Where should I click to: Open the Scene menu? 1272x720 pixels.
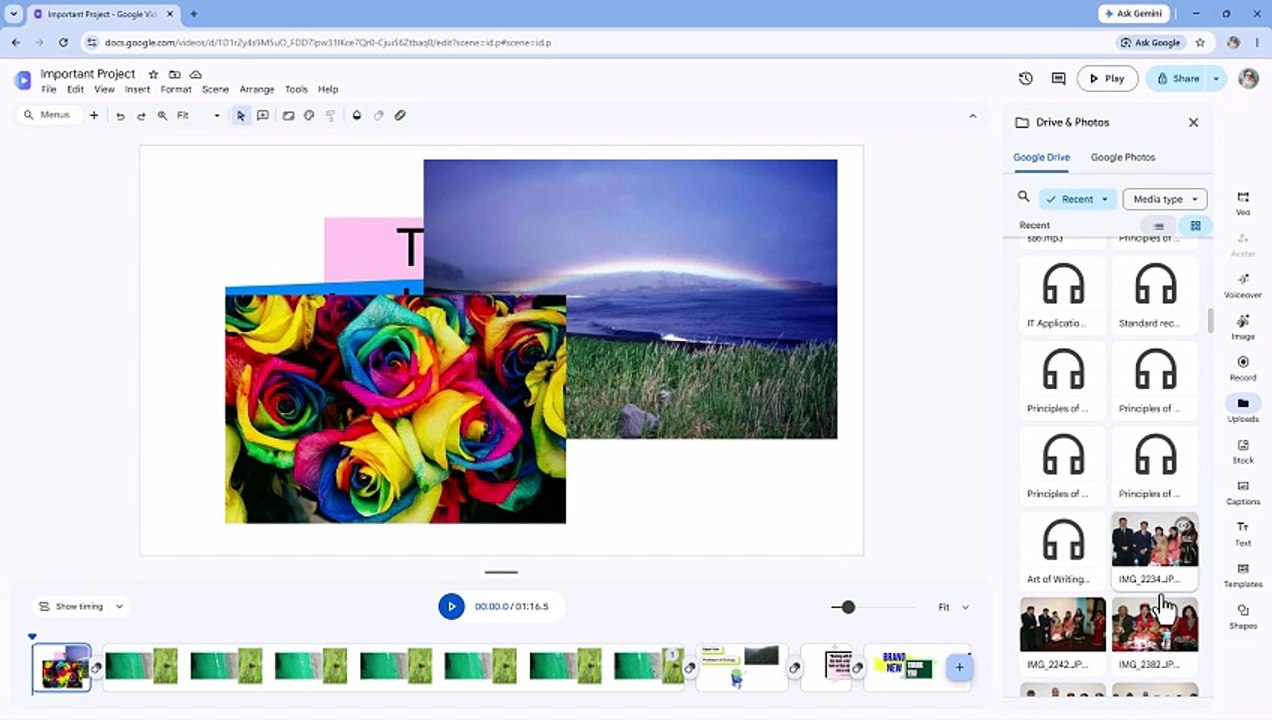(x=215, y=89)
